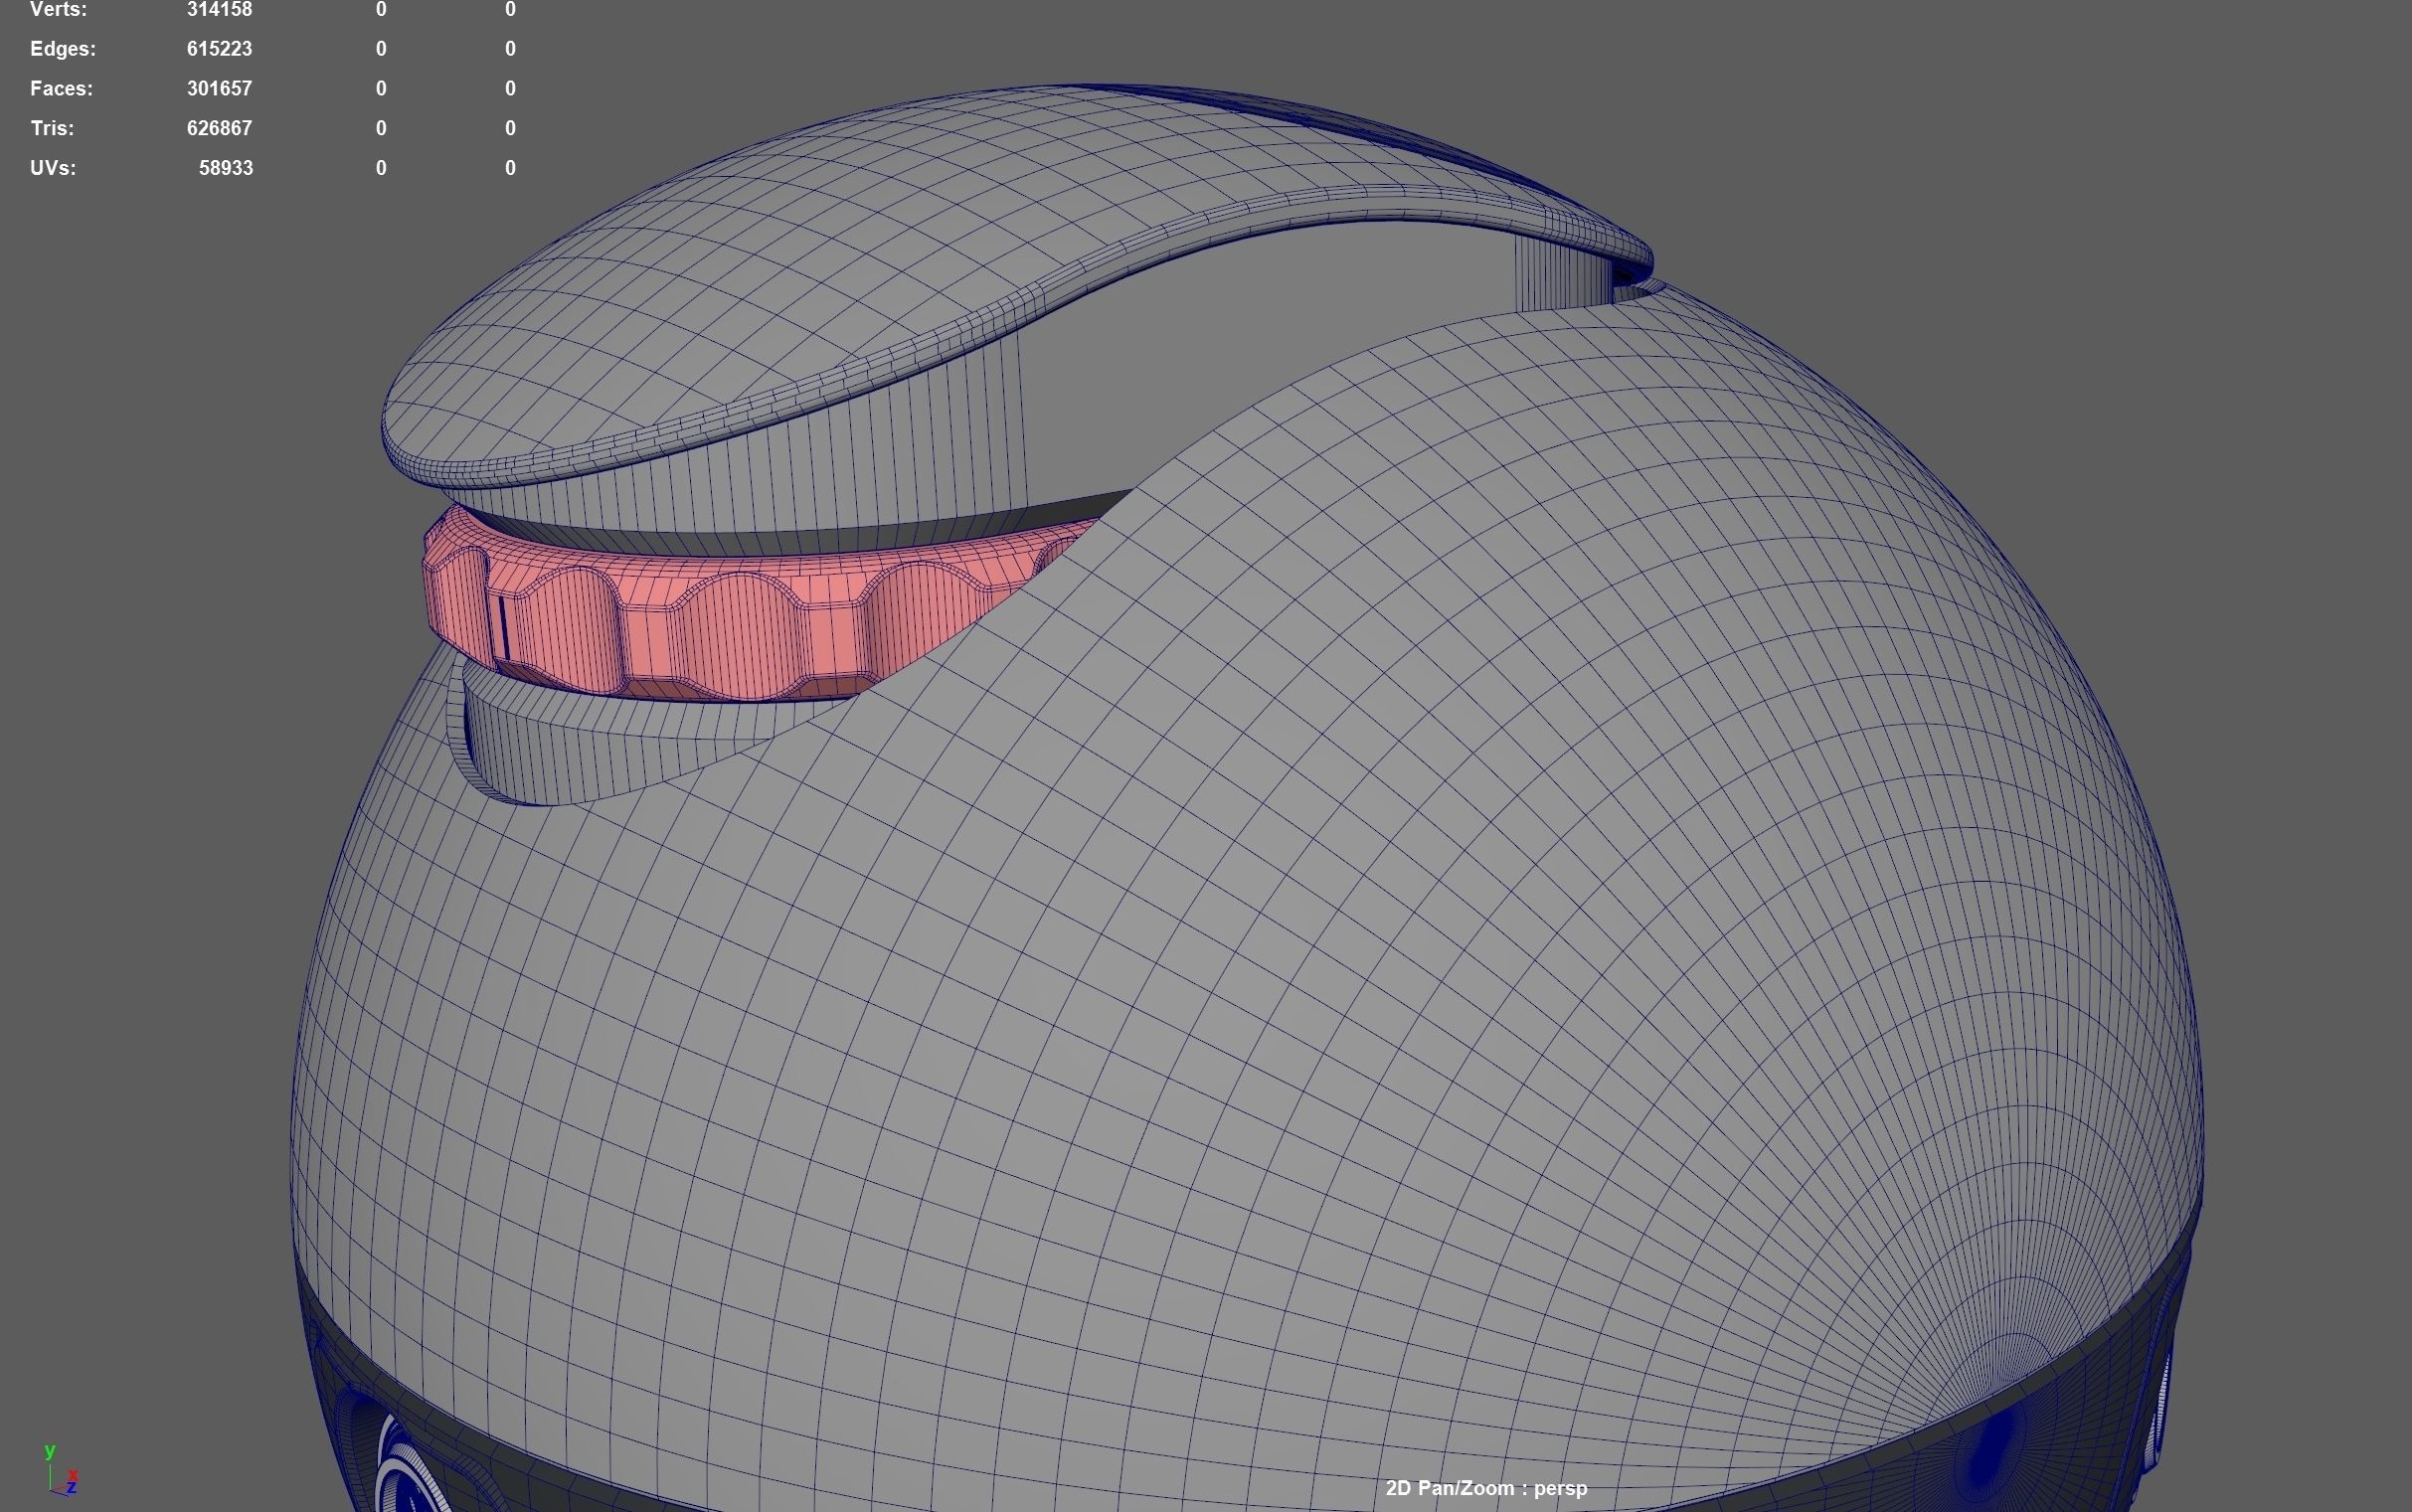Click the XYZ axis orientation gizmo
This screenshot has width=2412, height=1512.
coord(60,1470)
